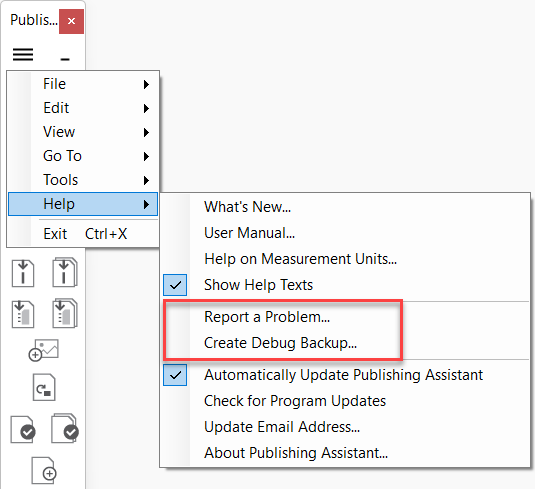Expand the File submenu
This screenshot has height=489, width=535.
pos(83,84)
